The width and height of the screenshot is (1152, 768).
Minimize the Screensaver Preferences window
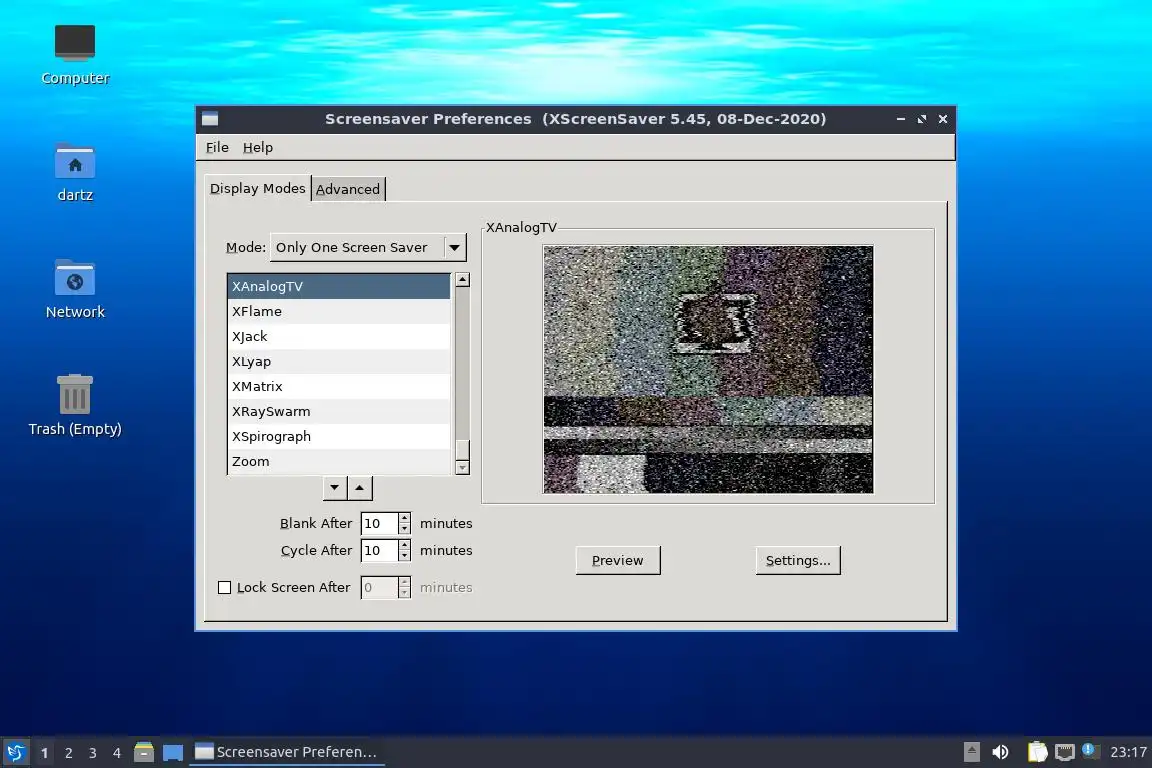click(x=901, y=119)
